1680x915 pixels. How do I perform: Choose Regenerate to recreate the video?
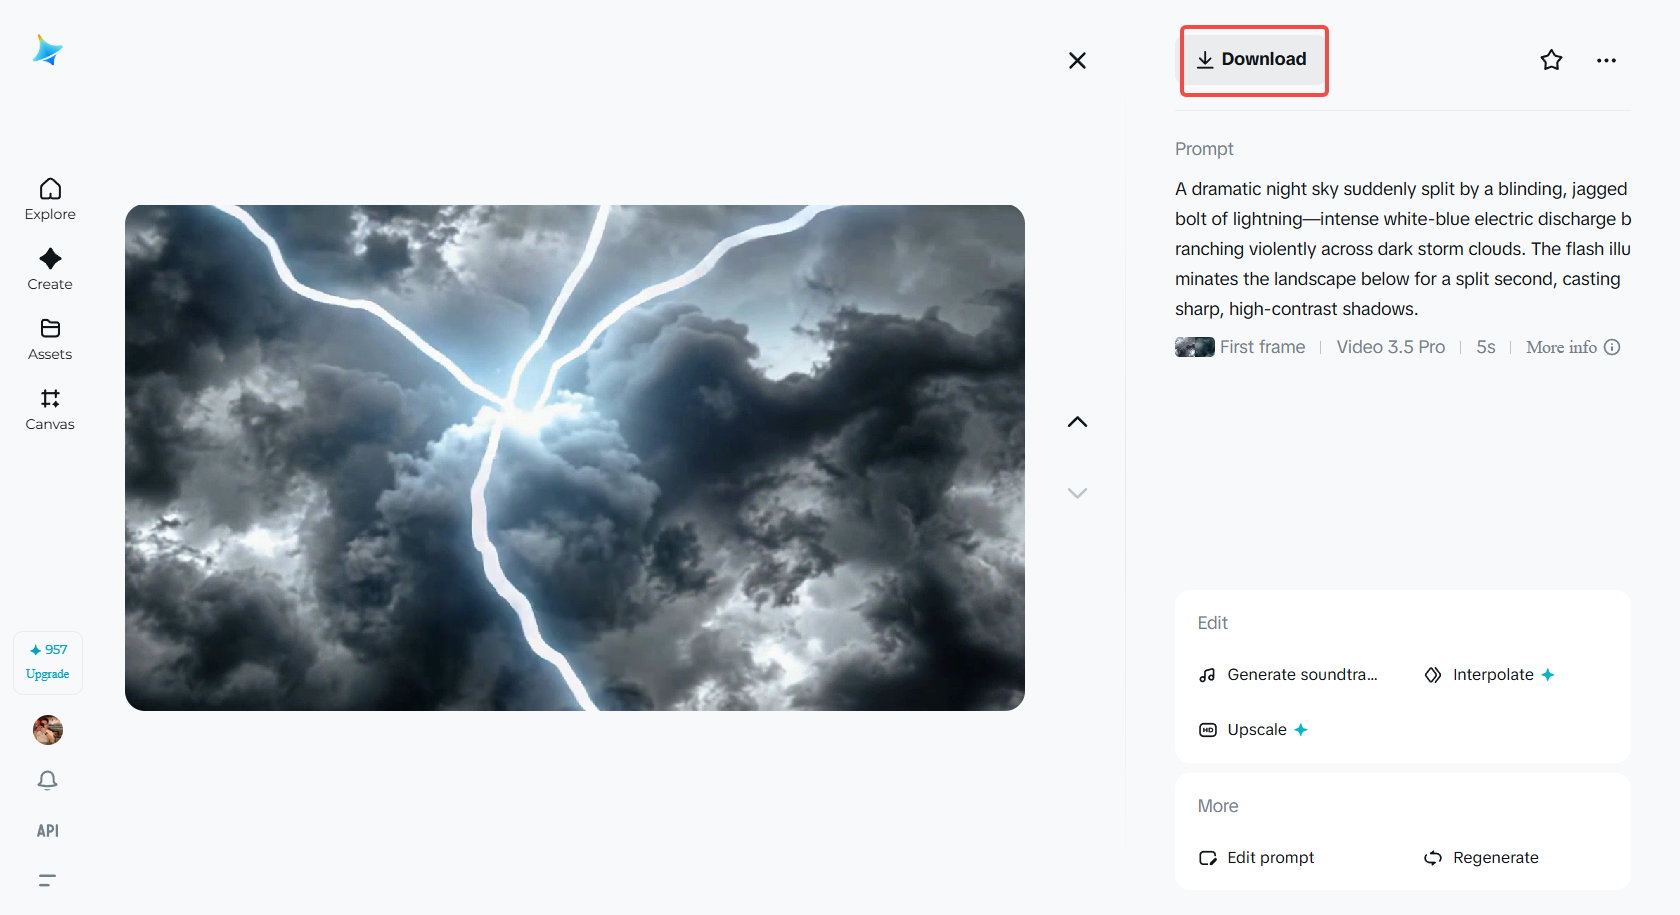click(x=1481, y=857)
